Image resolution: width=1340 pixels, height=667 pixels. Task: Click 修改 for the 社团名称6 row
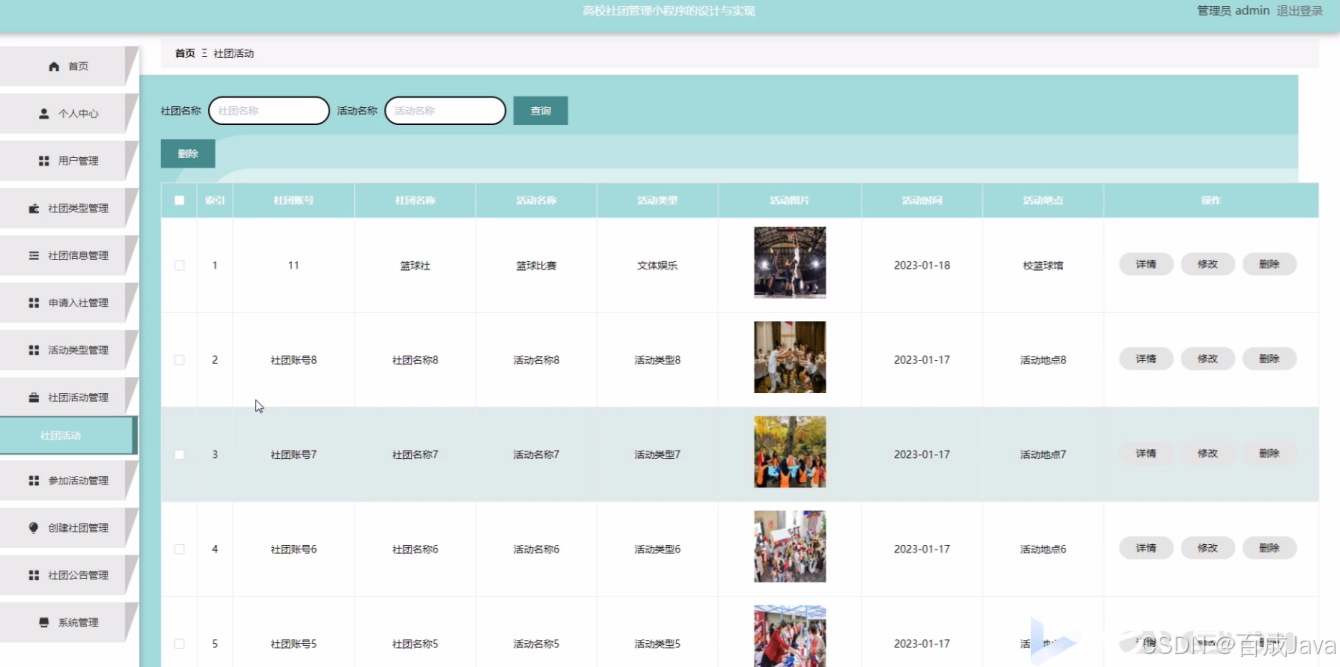[x=1207, y=548]
